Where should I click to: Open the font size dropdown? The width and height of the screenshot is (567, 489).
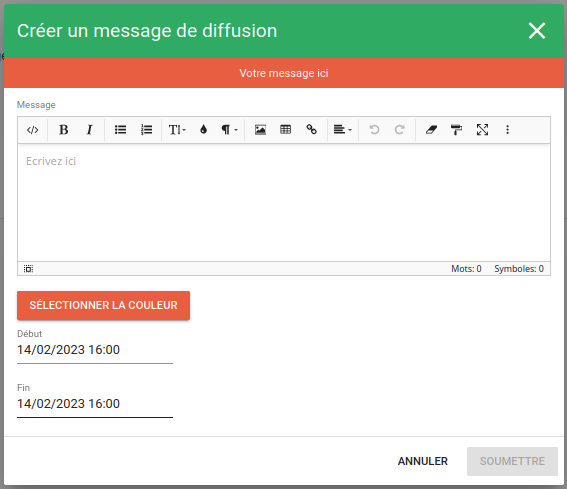(177, 130)
